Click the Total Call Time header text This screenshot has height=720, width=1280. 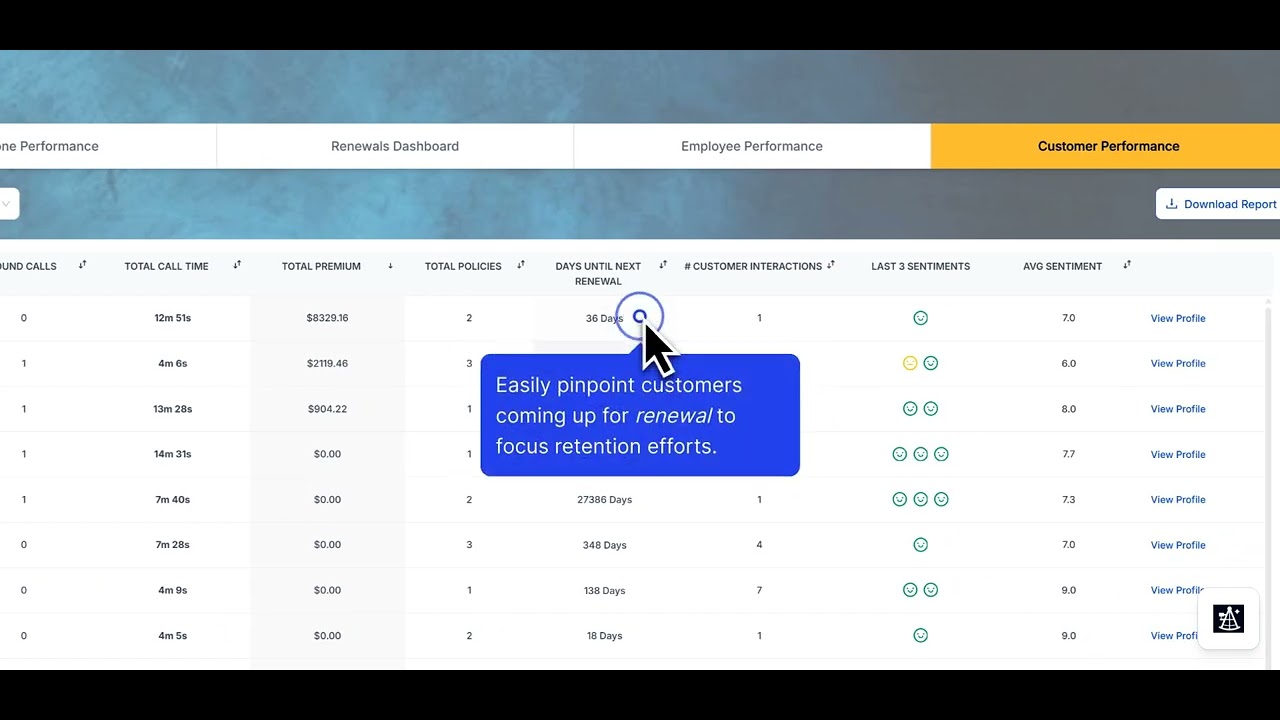tap(166, 266)
